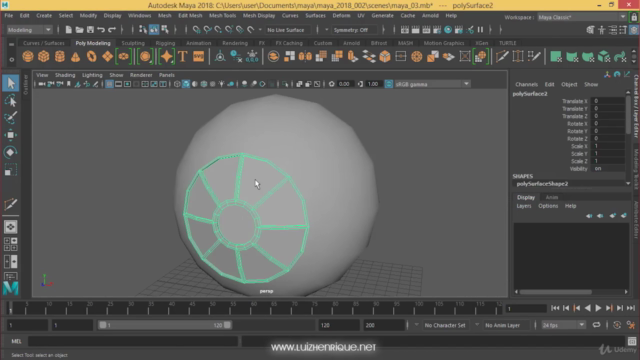Toggle the viewport grid display

[109, 84]
